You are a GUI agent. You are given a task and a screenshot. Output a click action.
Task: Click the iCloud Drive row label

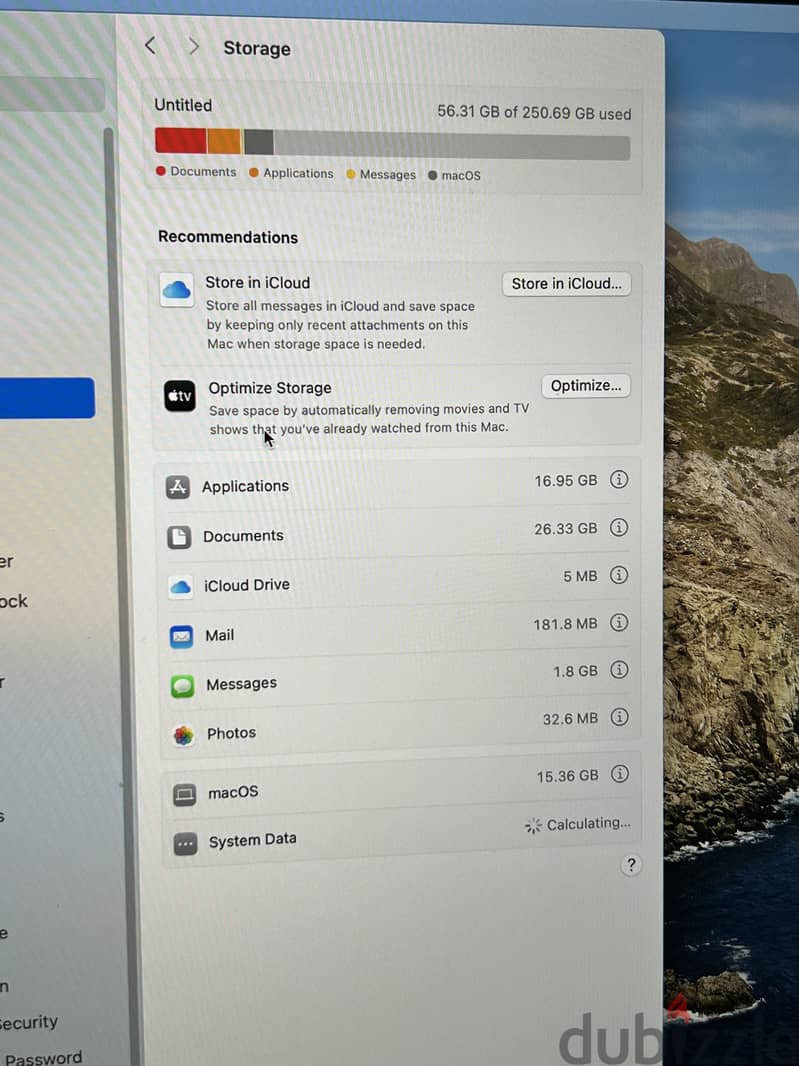coord(247,585)
